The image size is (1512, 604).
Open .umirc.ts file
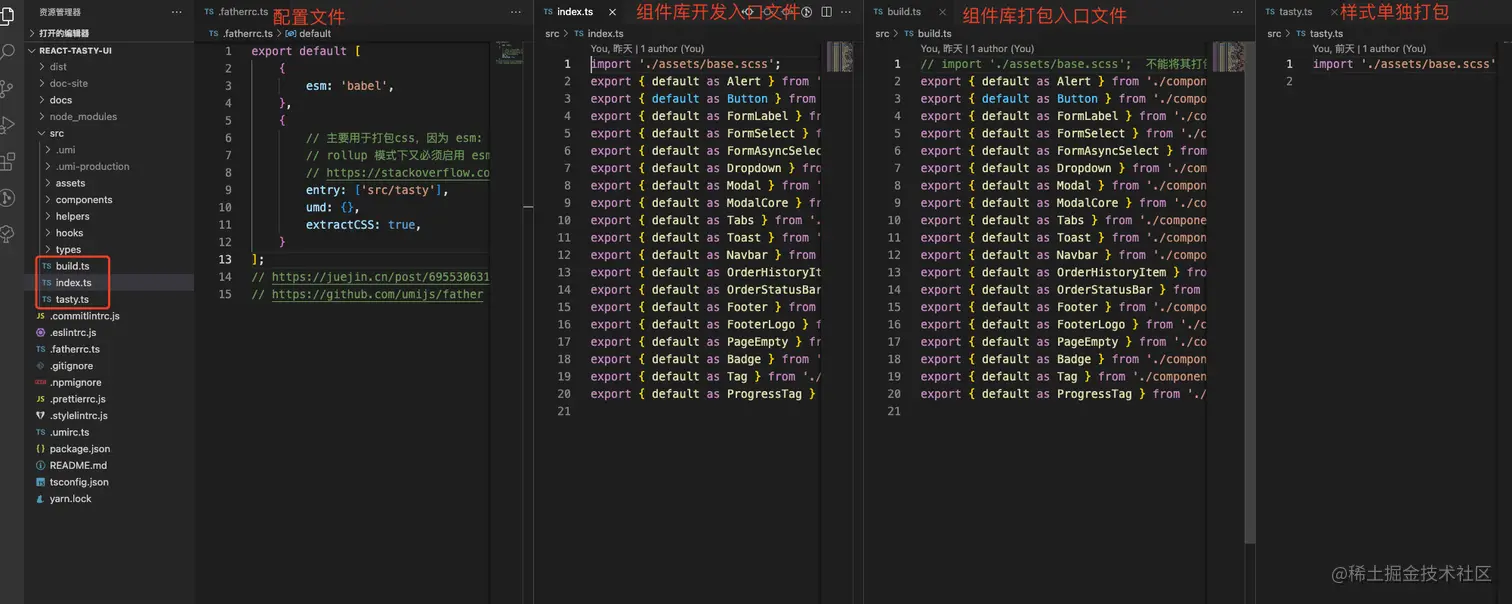tap(108, 432)
